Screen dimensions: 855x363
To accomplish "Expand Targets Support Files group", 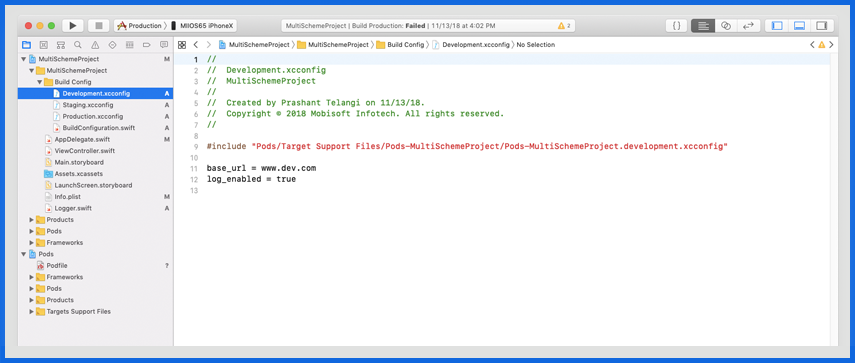I will (x=31, y=311).
